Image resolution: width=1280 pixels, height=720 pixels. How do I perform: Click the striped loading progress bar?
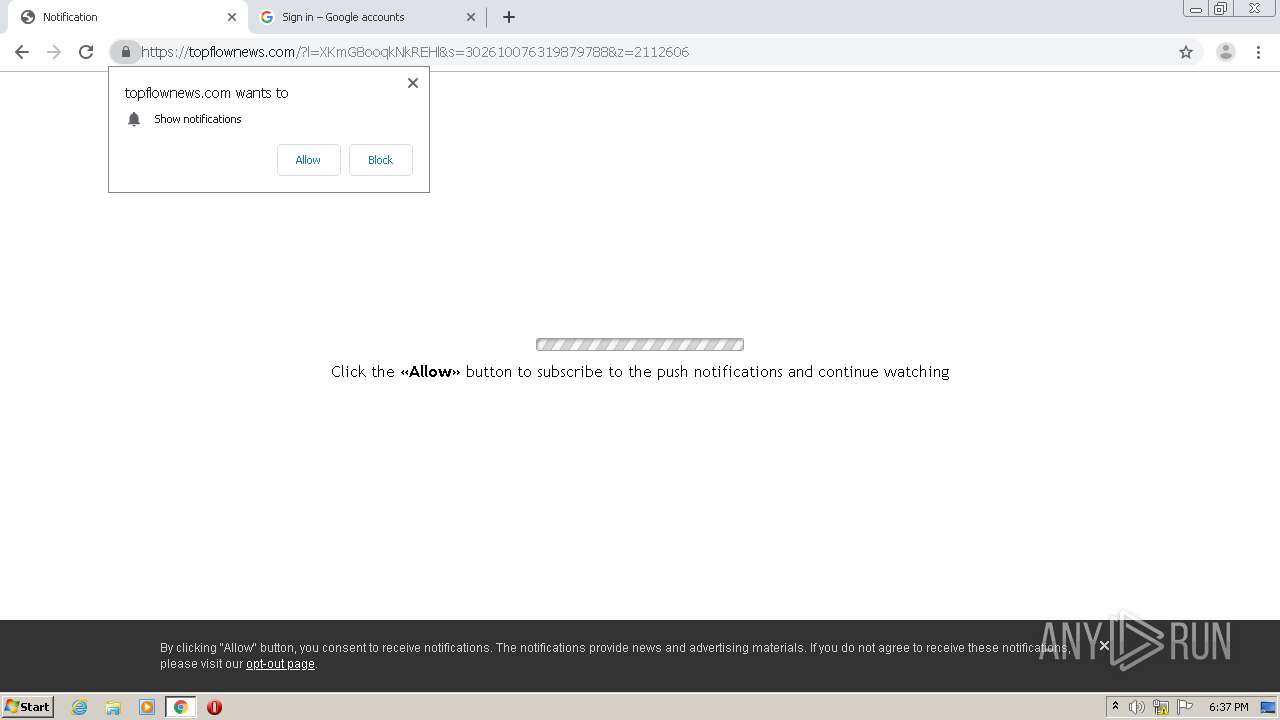pyautogui.click(x=640, y=345)
